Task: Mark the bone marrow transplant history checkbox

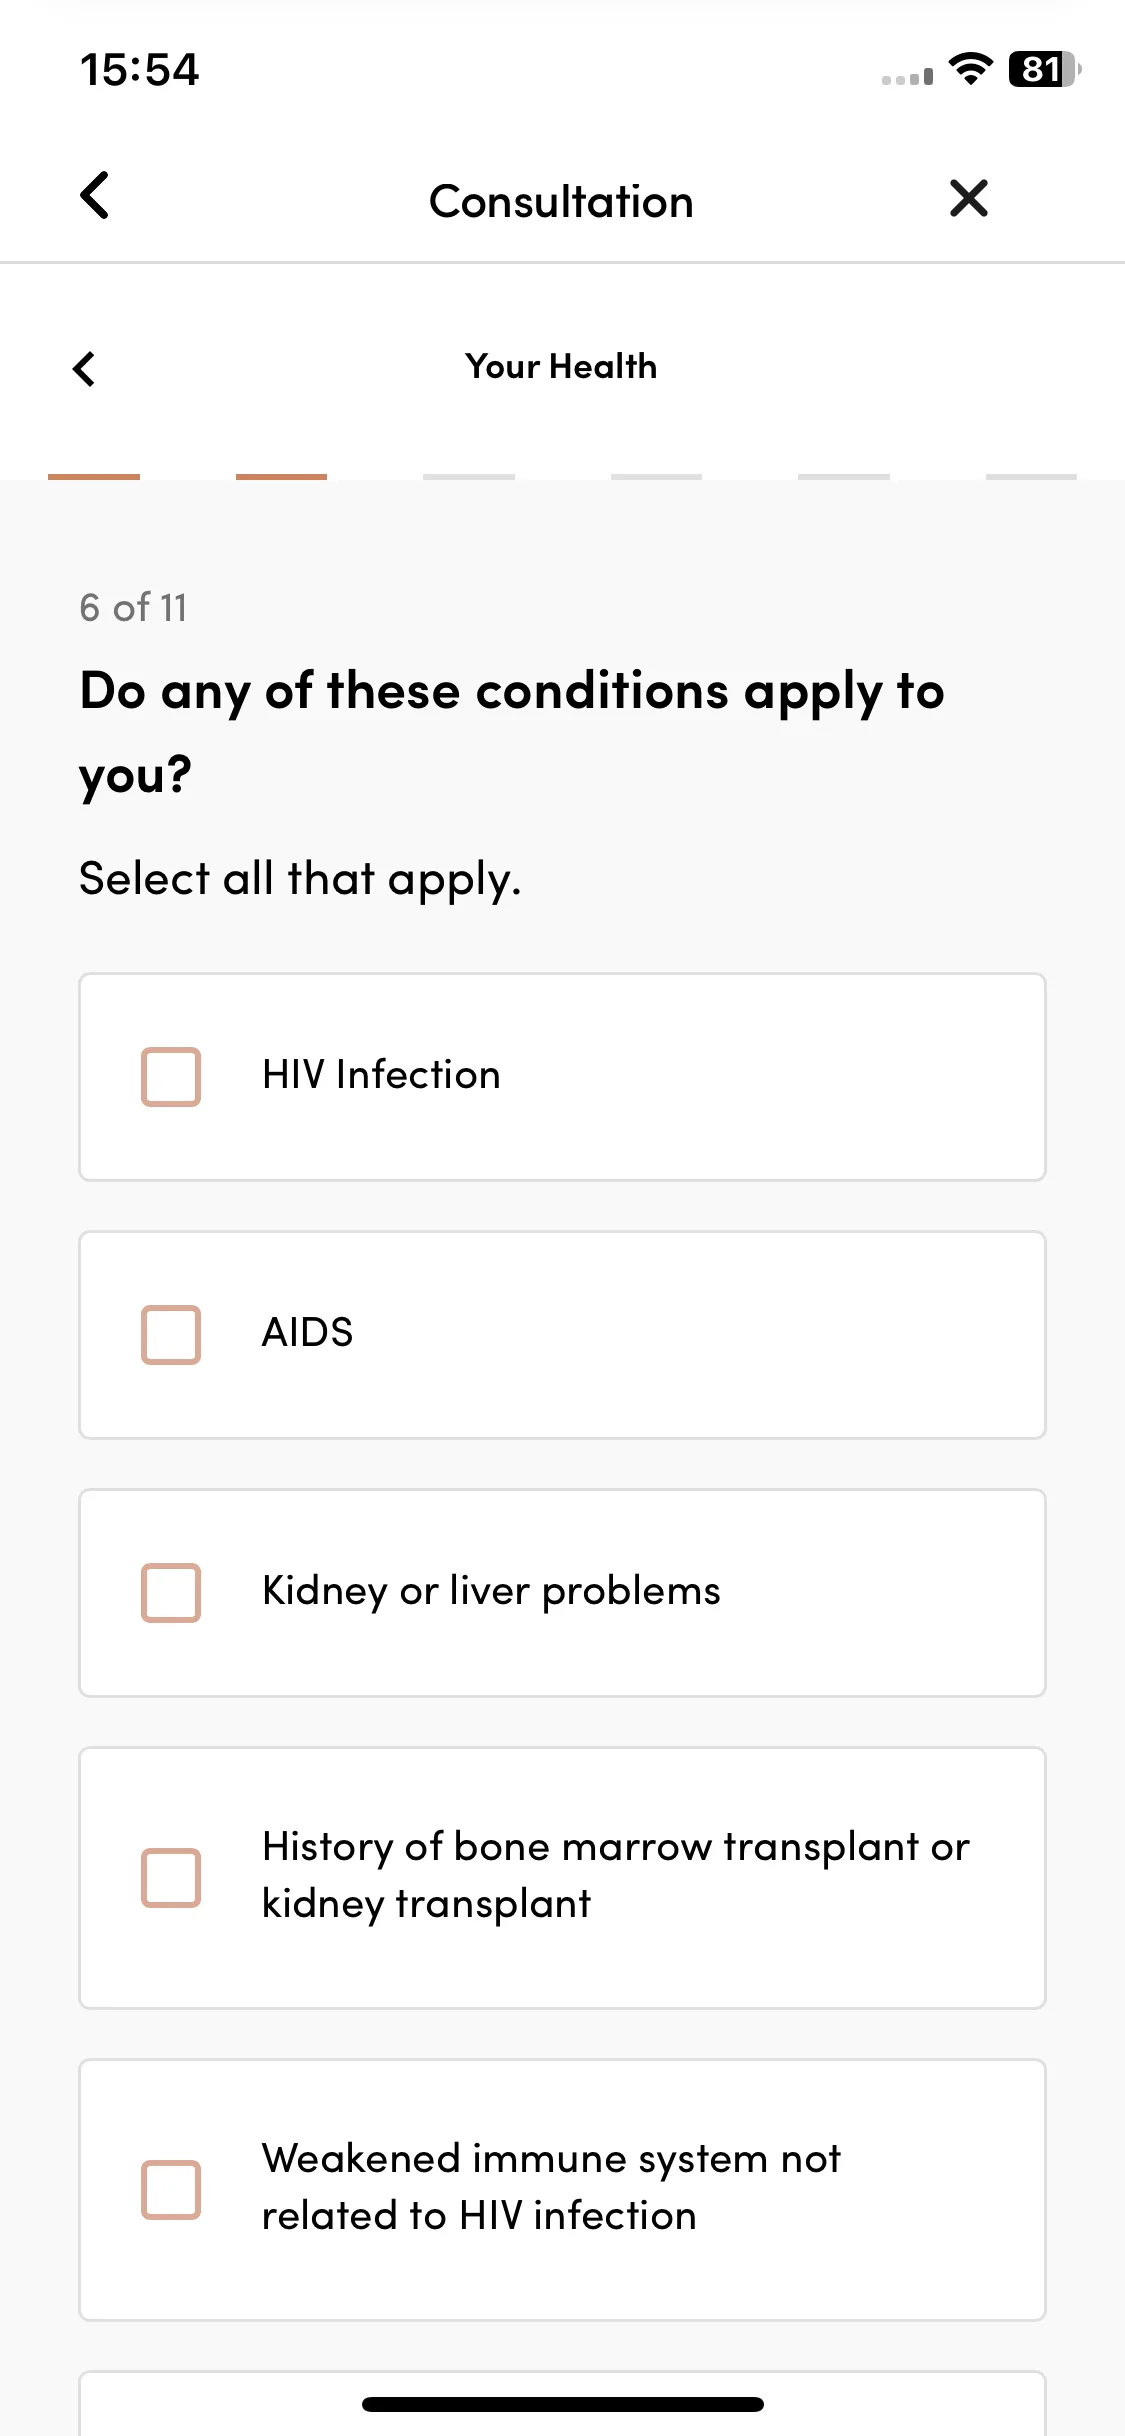Action: pos(171,1878)
